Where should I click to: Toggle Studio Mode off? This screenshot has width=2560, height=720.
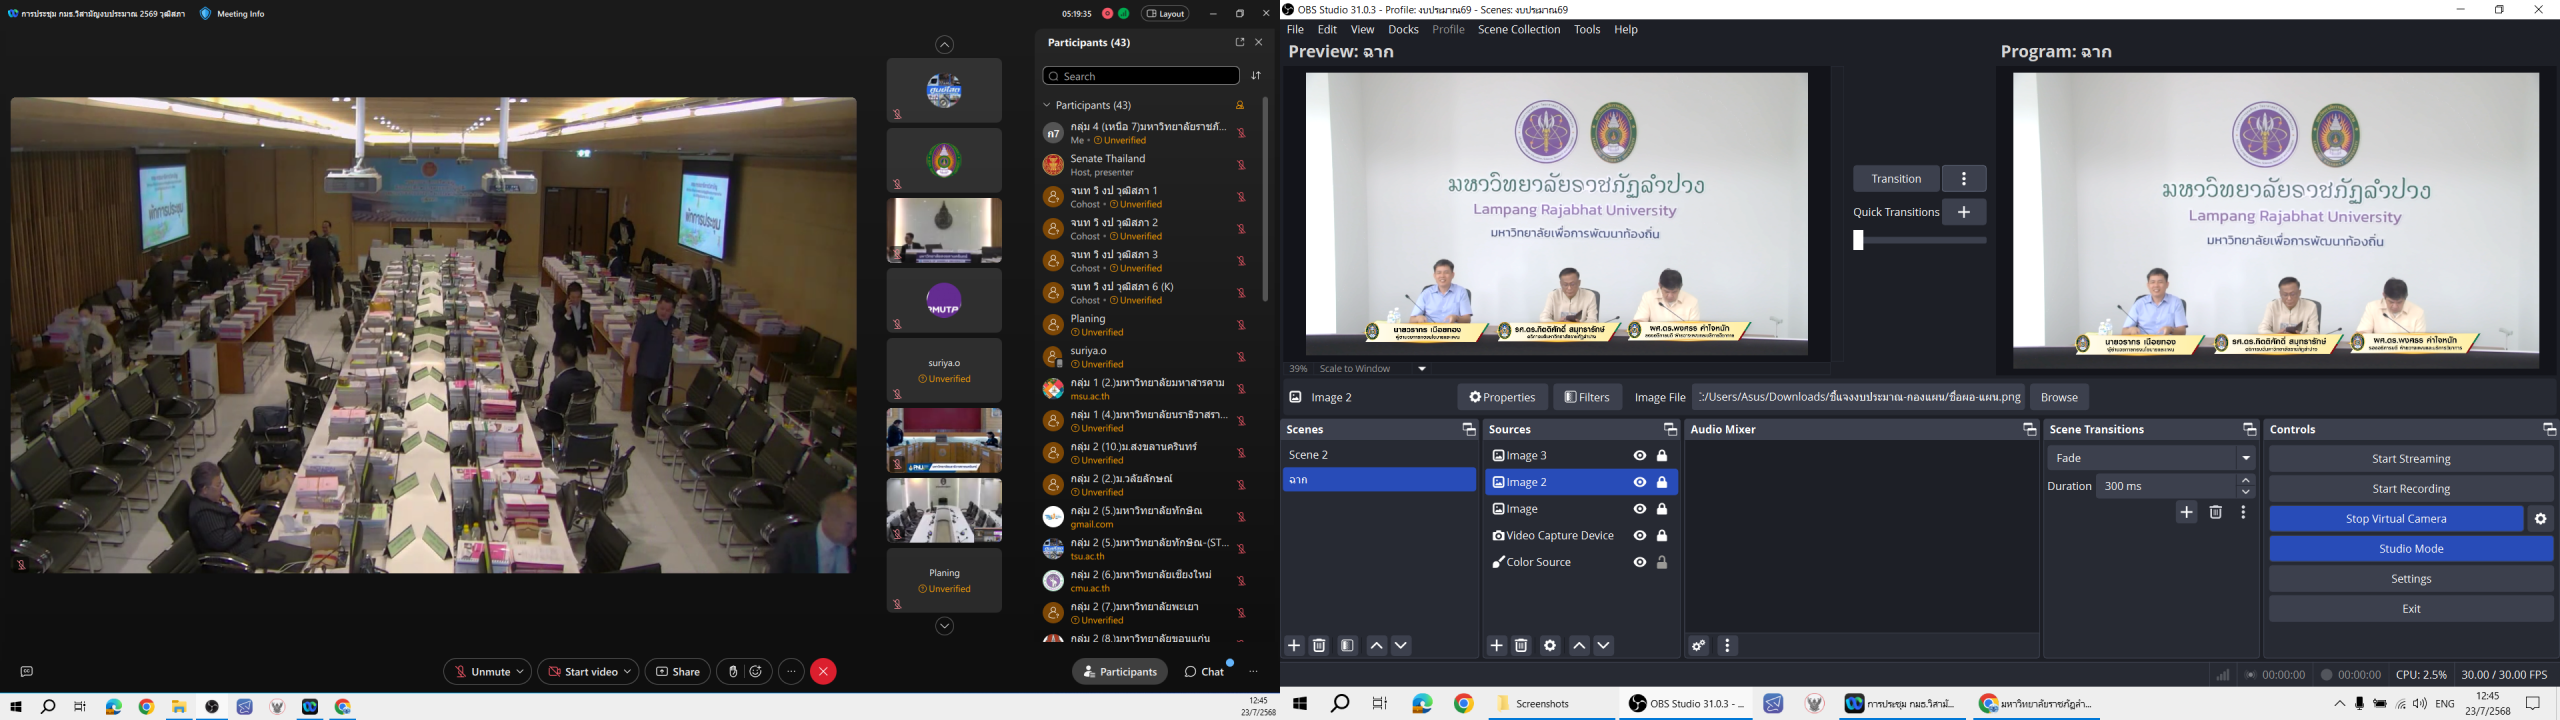pos(2411,549)
